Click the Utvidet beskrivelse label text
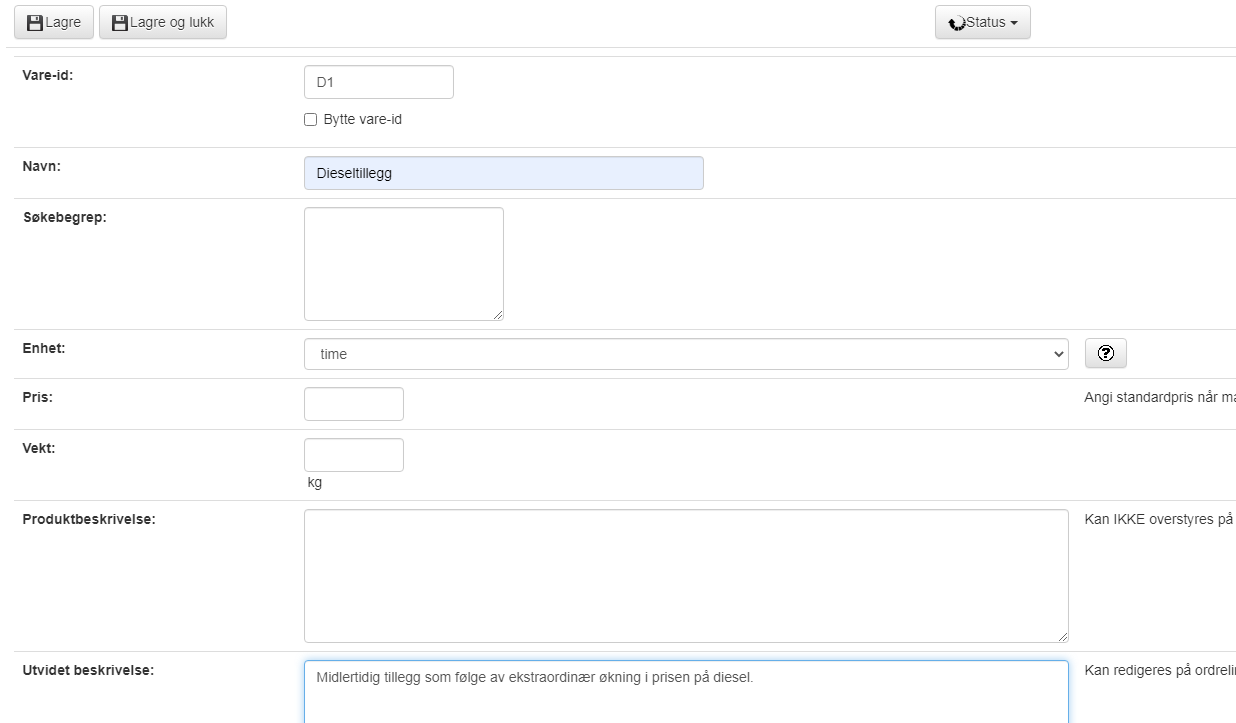Image resolution: width=1236 pixels, height=723 pixels. click(x=88, y=670)
